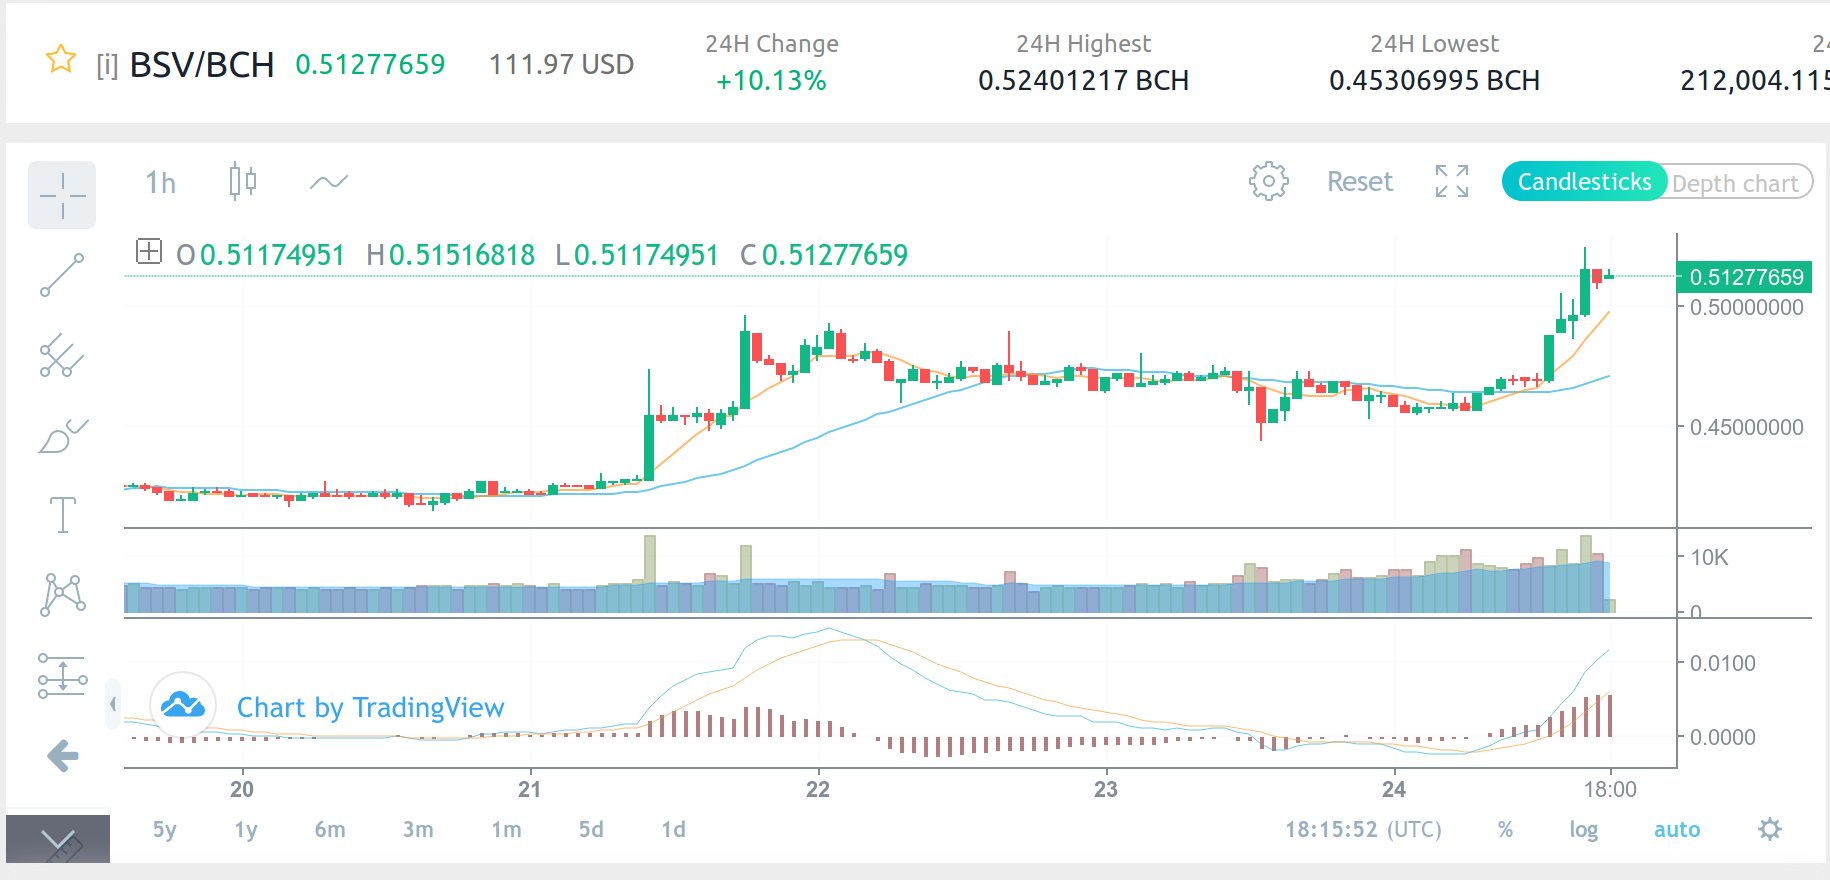The width and height of the screenshot is (1830, 880).
Task: Open the pattern drawing tool
Action: coord(62,595)
